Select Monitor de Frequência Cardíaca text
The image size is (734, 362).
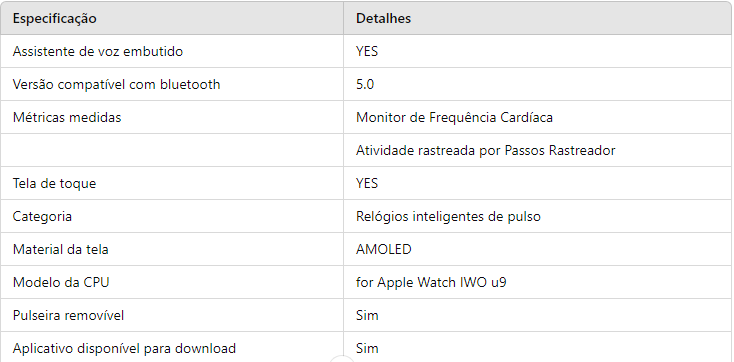pos(454,117)
